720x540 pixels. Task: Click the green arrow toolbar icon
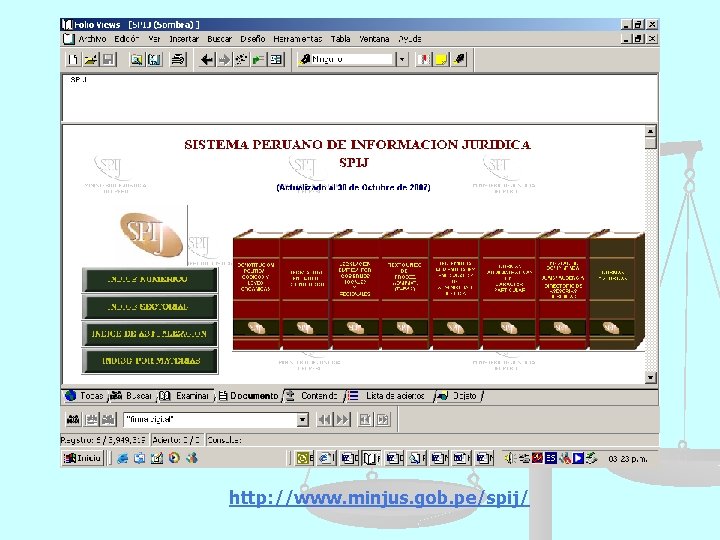[259, 59]
